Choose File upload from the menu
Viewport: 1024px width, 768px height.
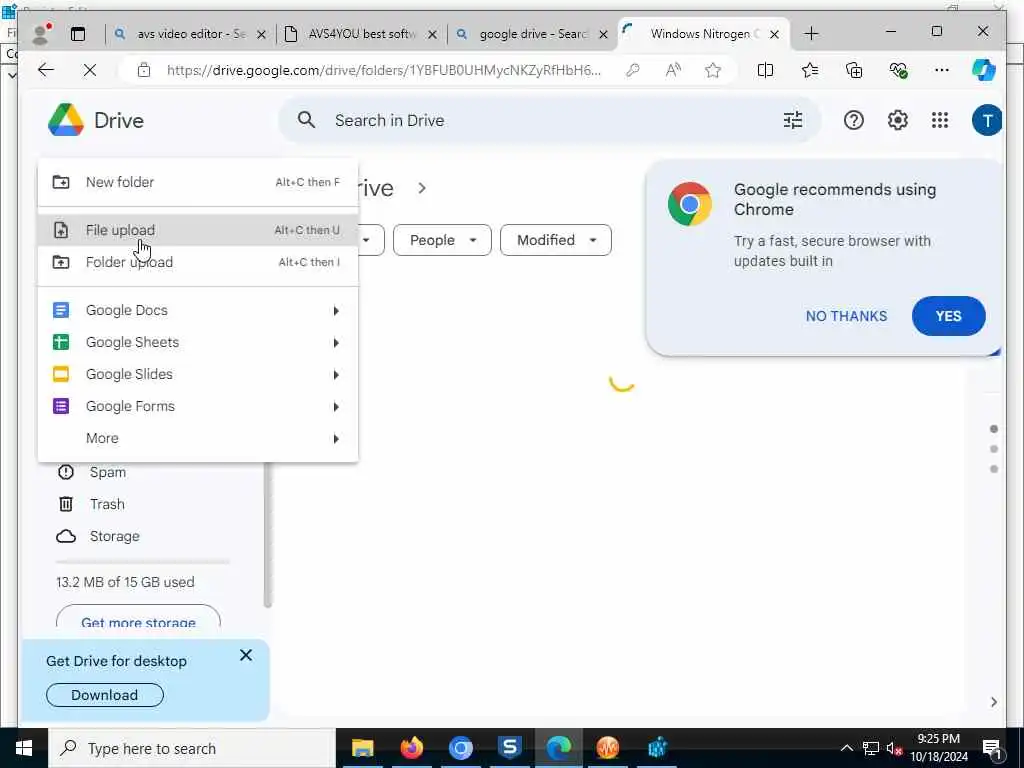pyautogui.click(x=198, y=230)
